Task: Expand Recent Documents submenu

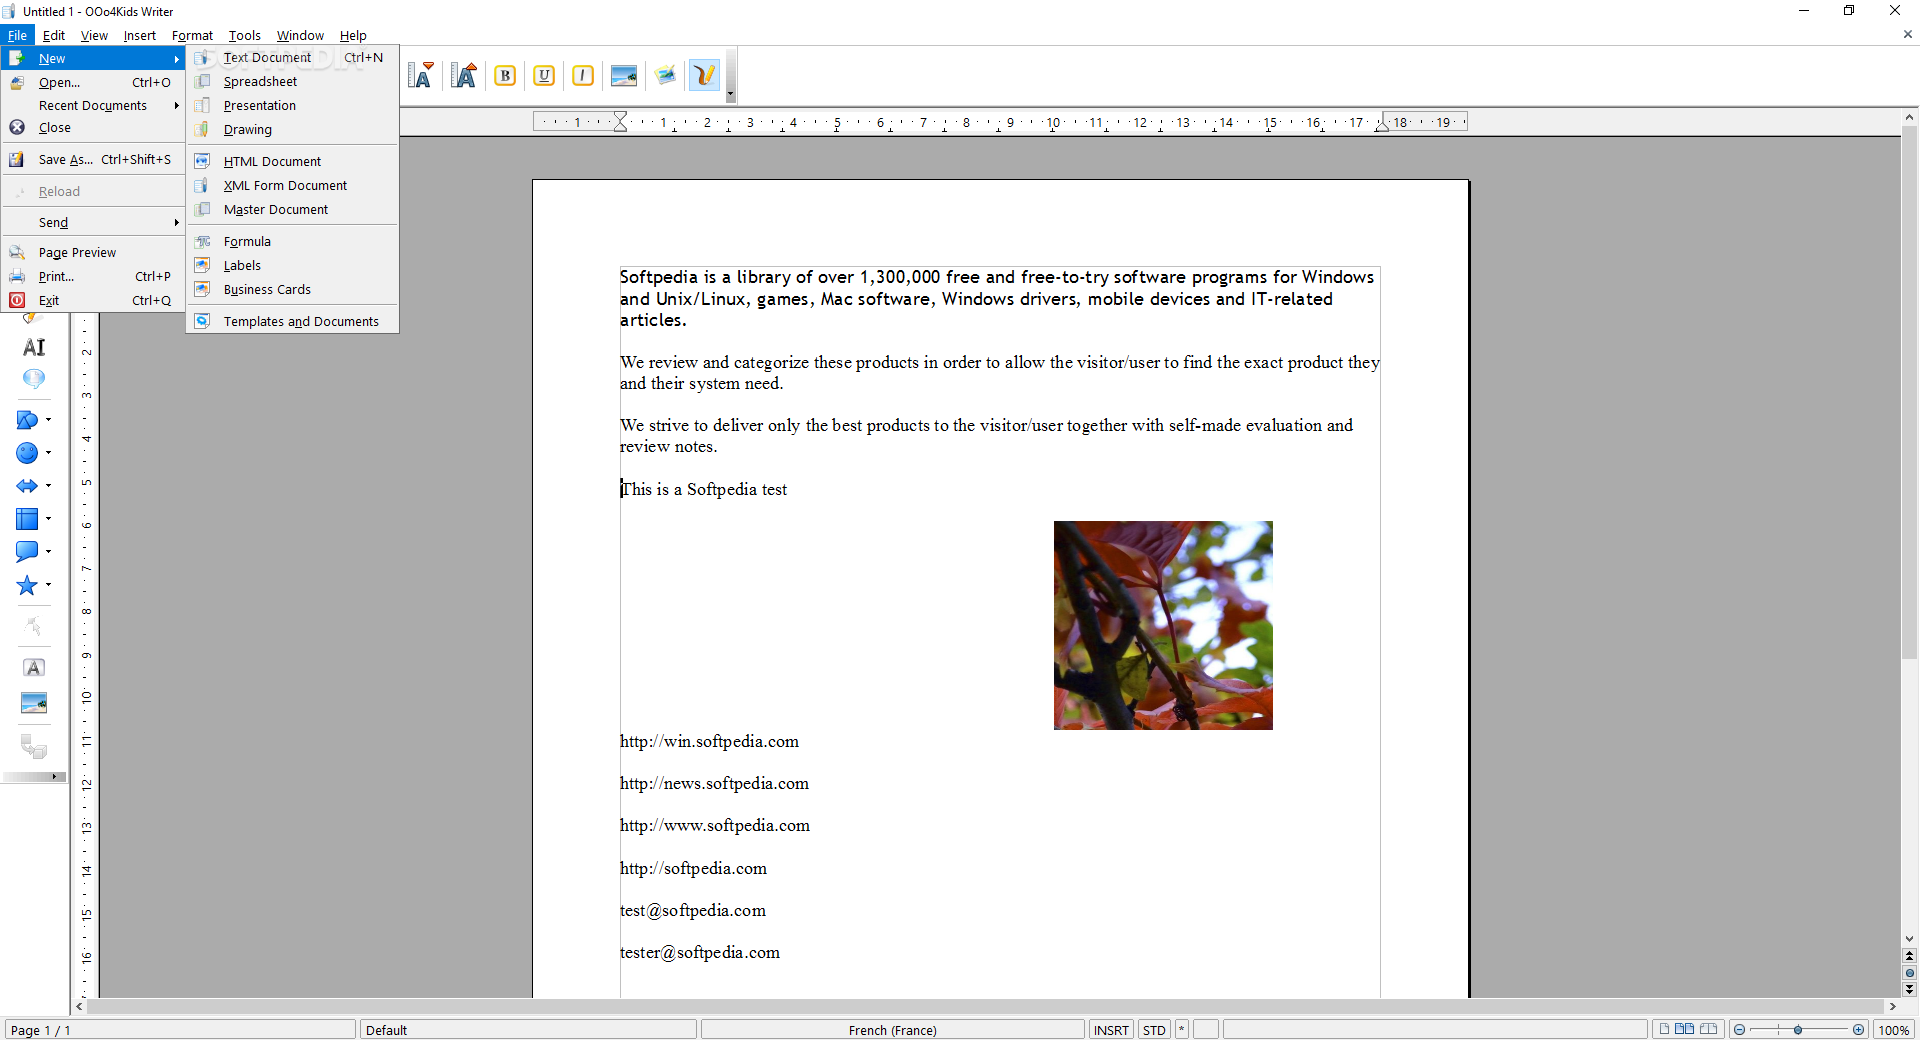Action: pos(93,106)
